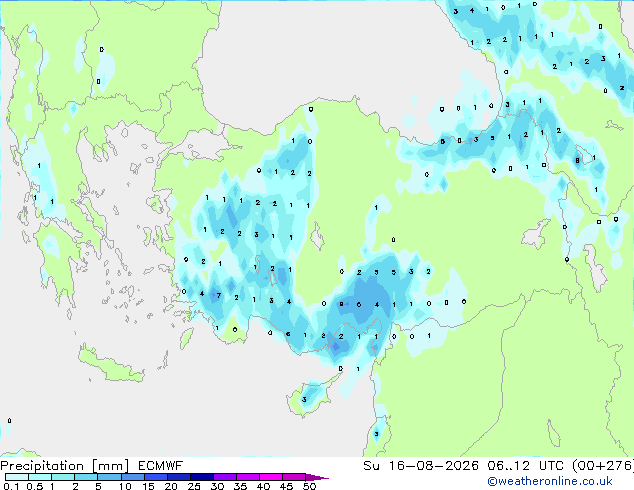Screen dimensions: 634x490
Task: Click the legend swatch between 10 and 15
Action: coord(132,477)
